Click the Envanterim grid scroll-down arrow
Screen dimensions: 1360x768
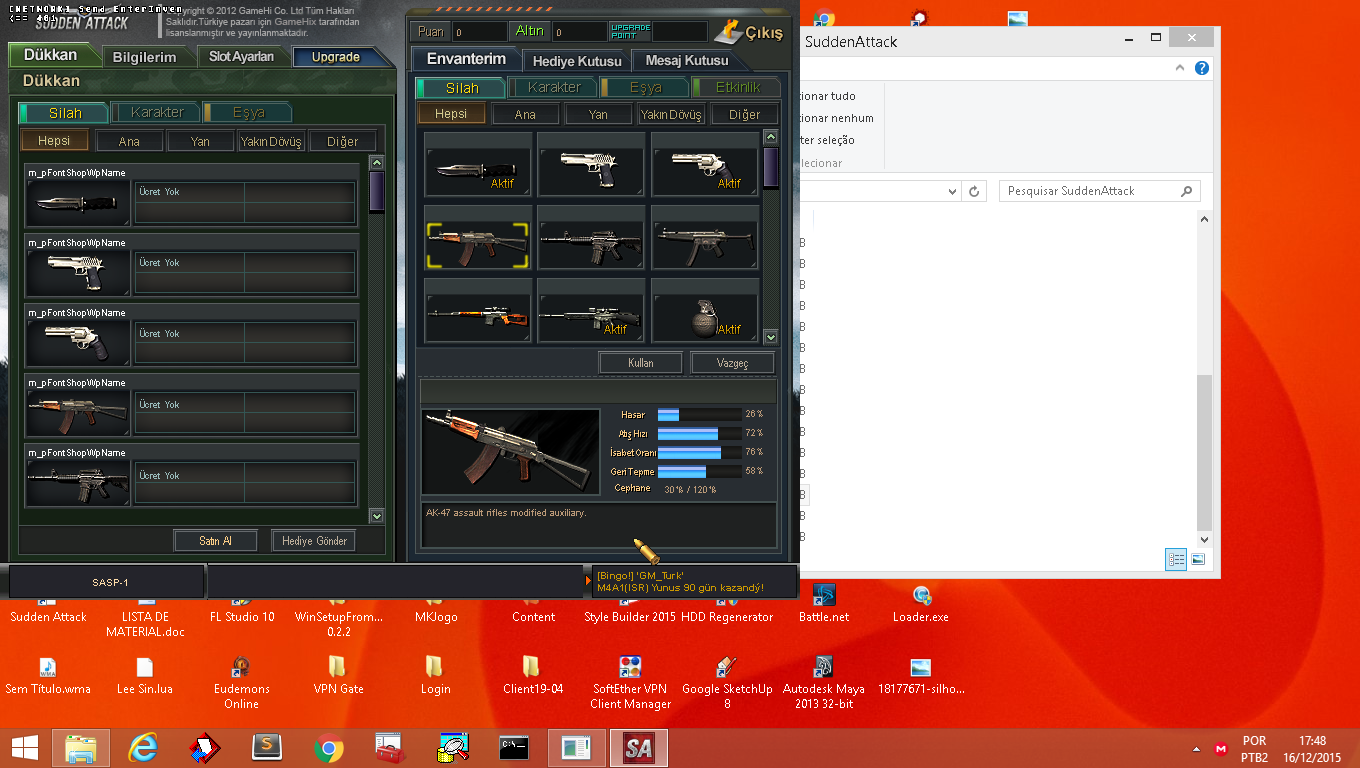[x=771, y=338]
